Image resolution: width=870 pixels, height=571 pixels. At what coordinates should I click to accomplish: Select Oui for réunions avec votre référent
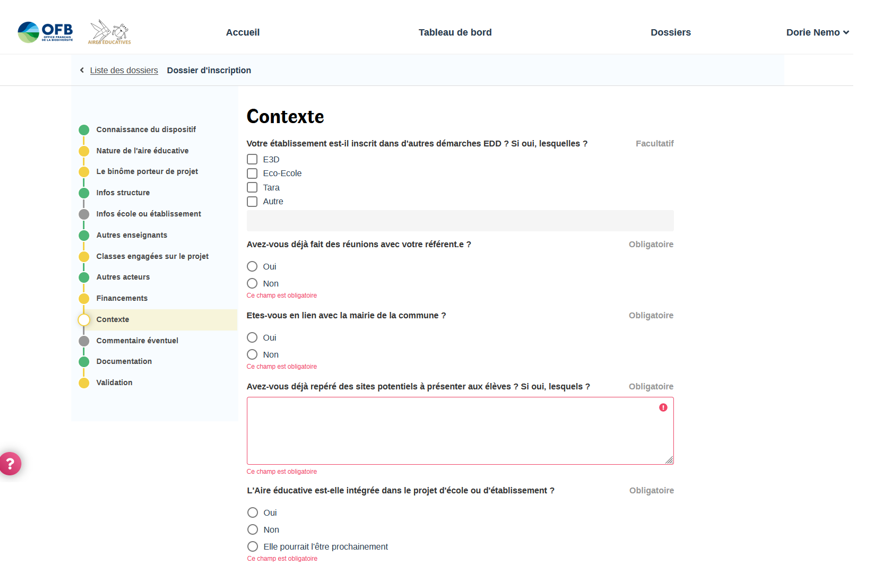(x=252, y=267)
